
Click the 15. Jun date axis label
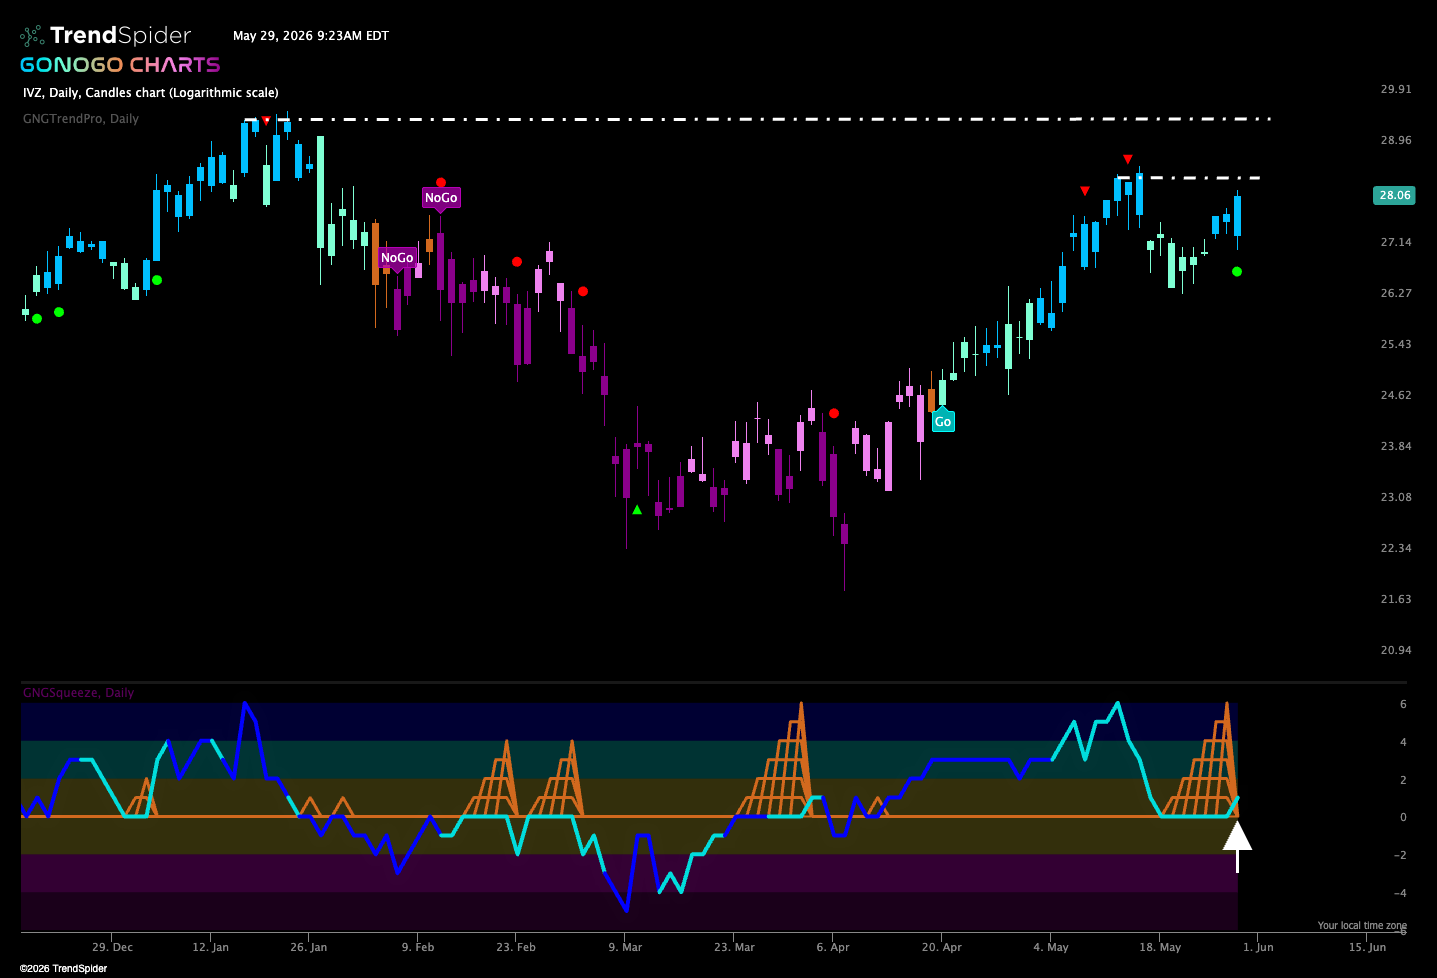pyautogui.click(x=1367, y=947)
